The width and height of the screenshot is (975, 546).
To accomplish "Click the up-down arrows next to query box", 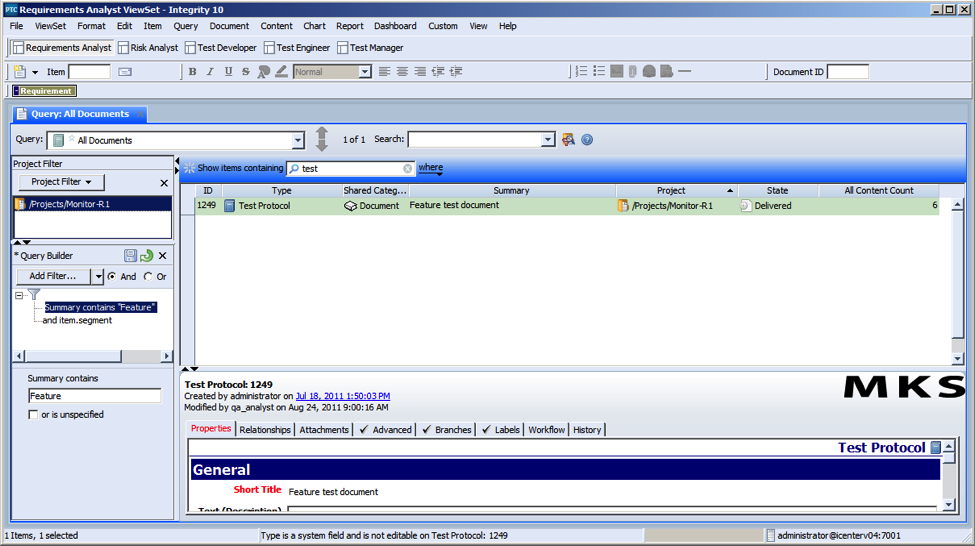I will point(321,139).
